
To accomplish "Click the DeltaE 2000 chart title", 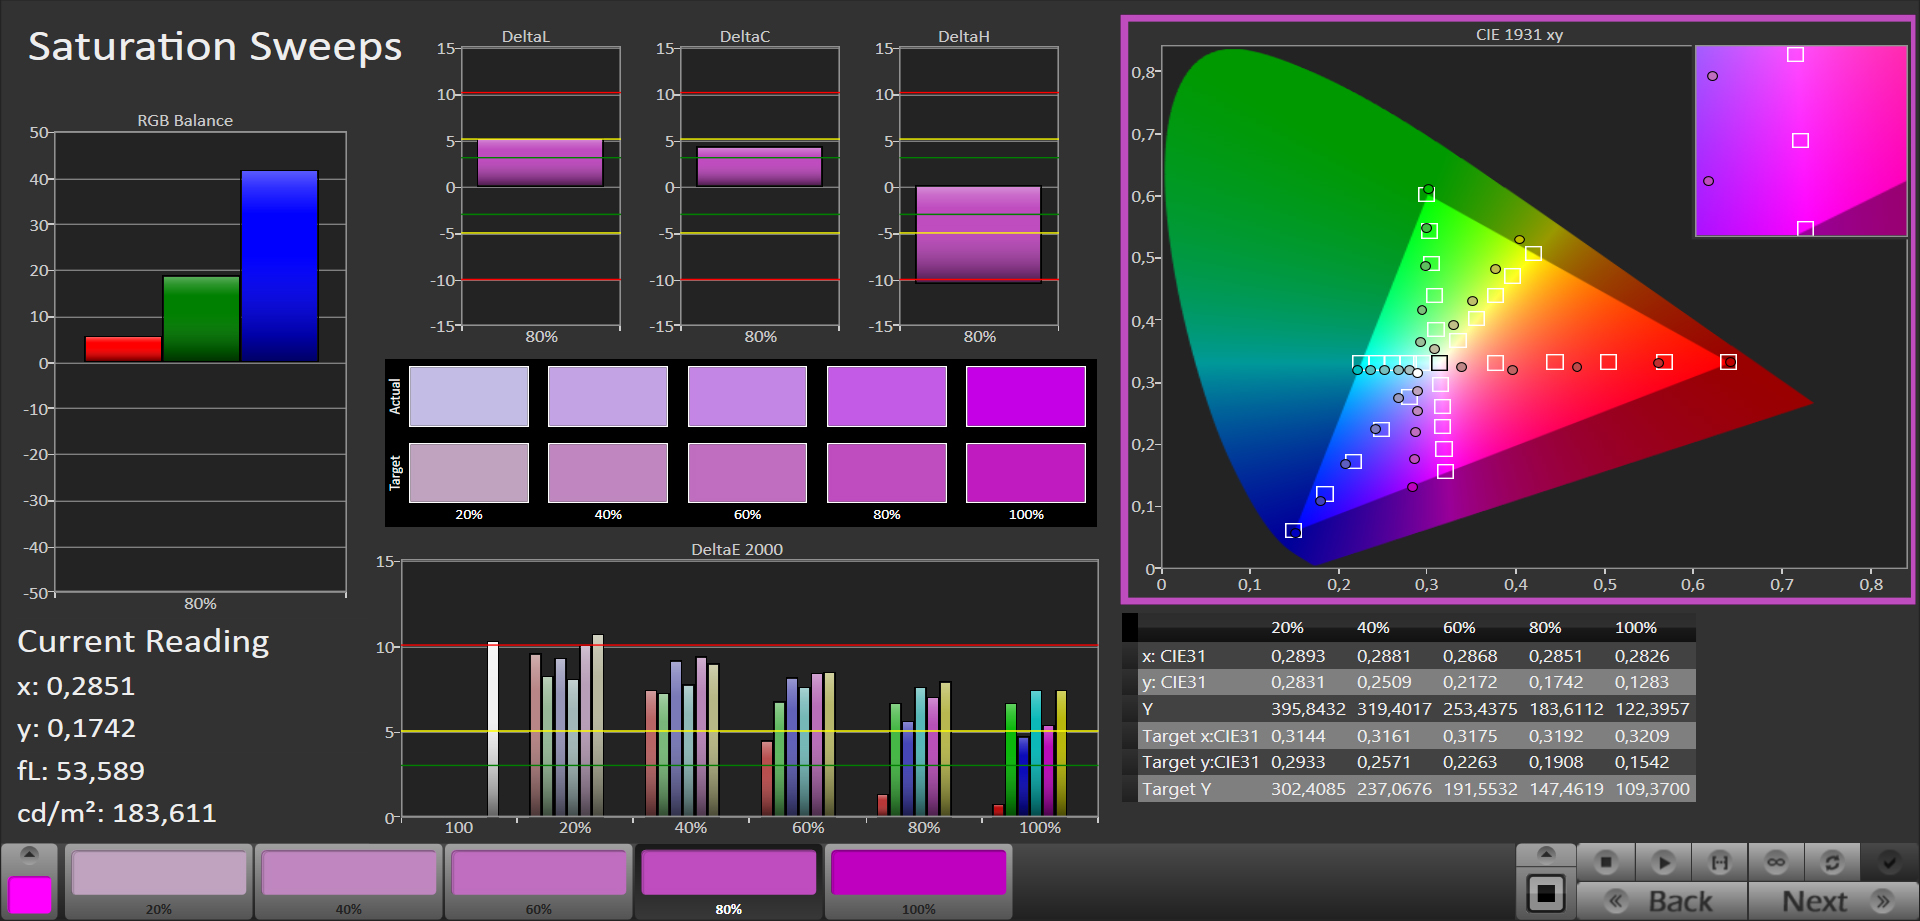I will [737, 549].
